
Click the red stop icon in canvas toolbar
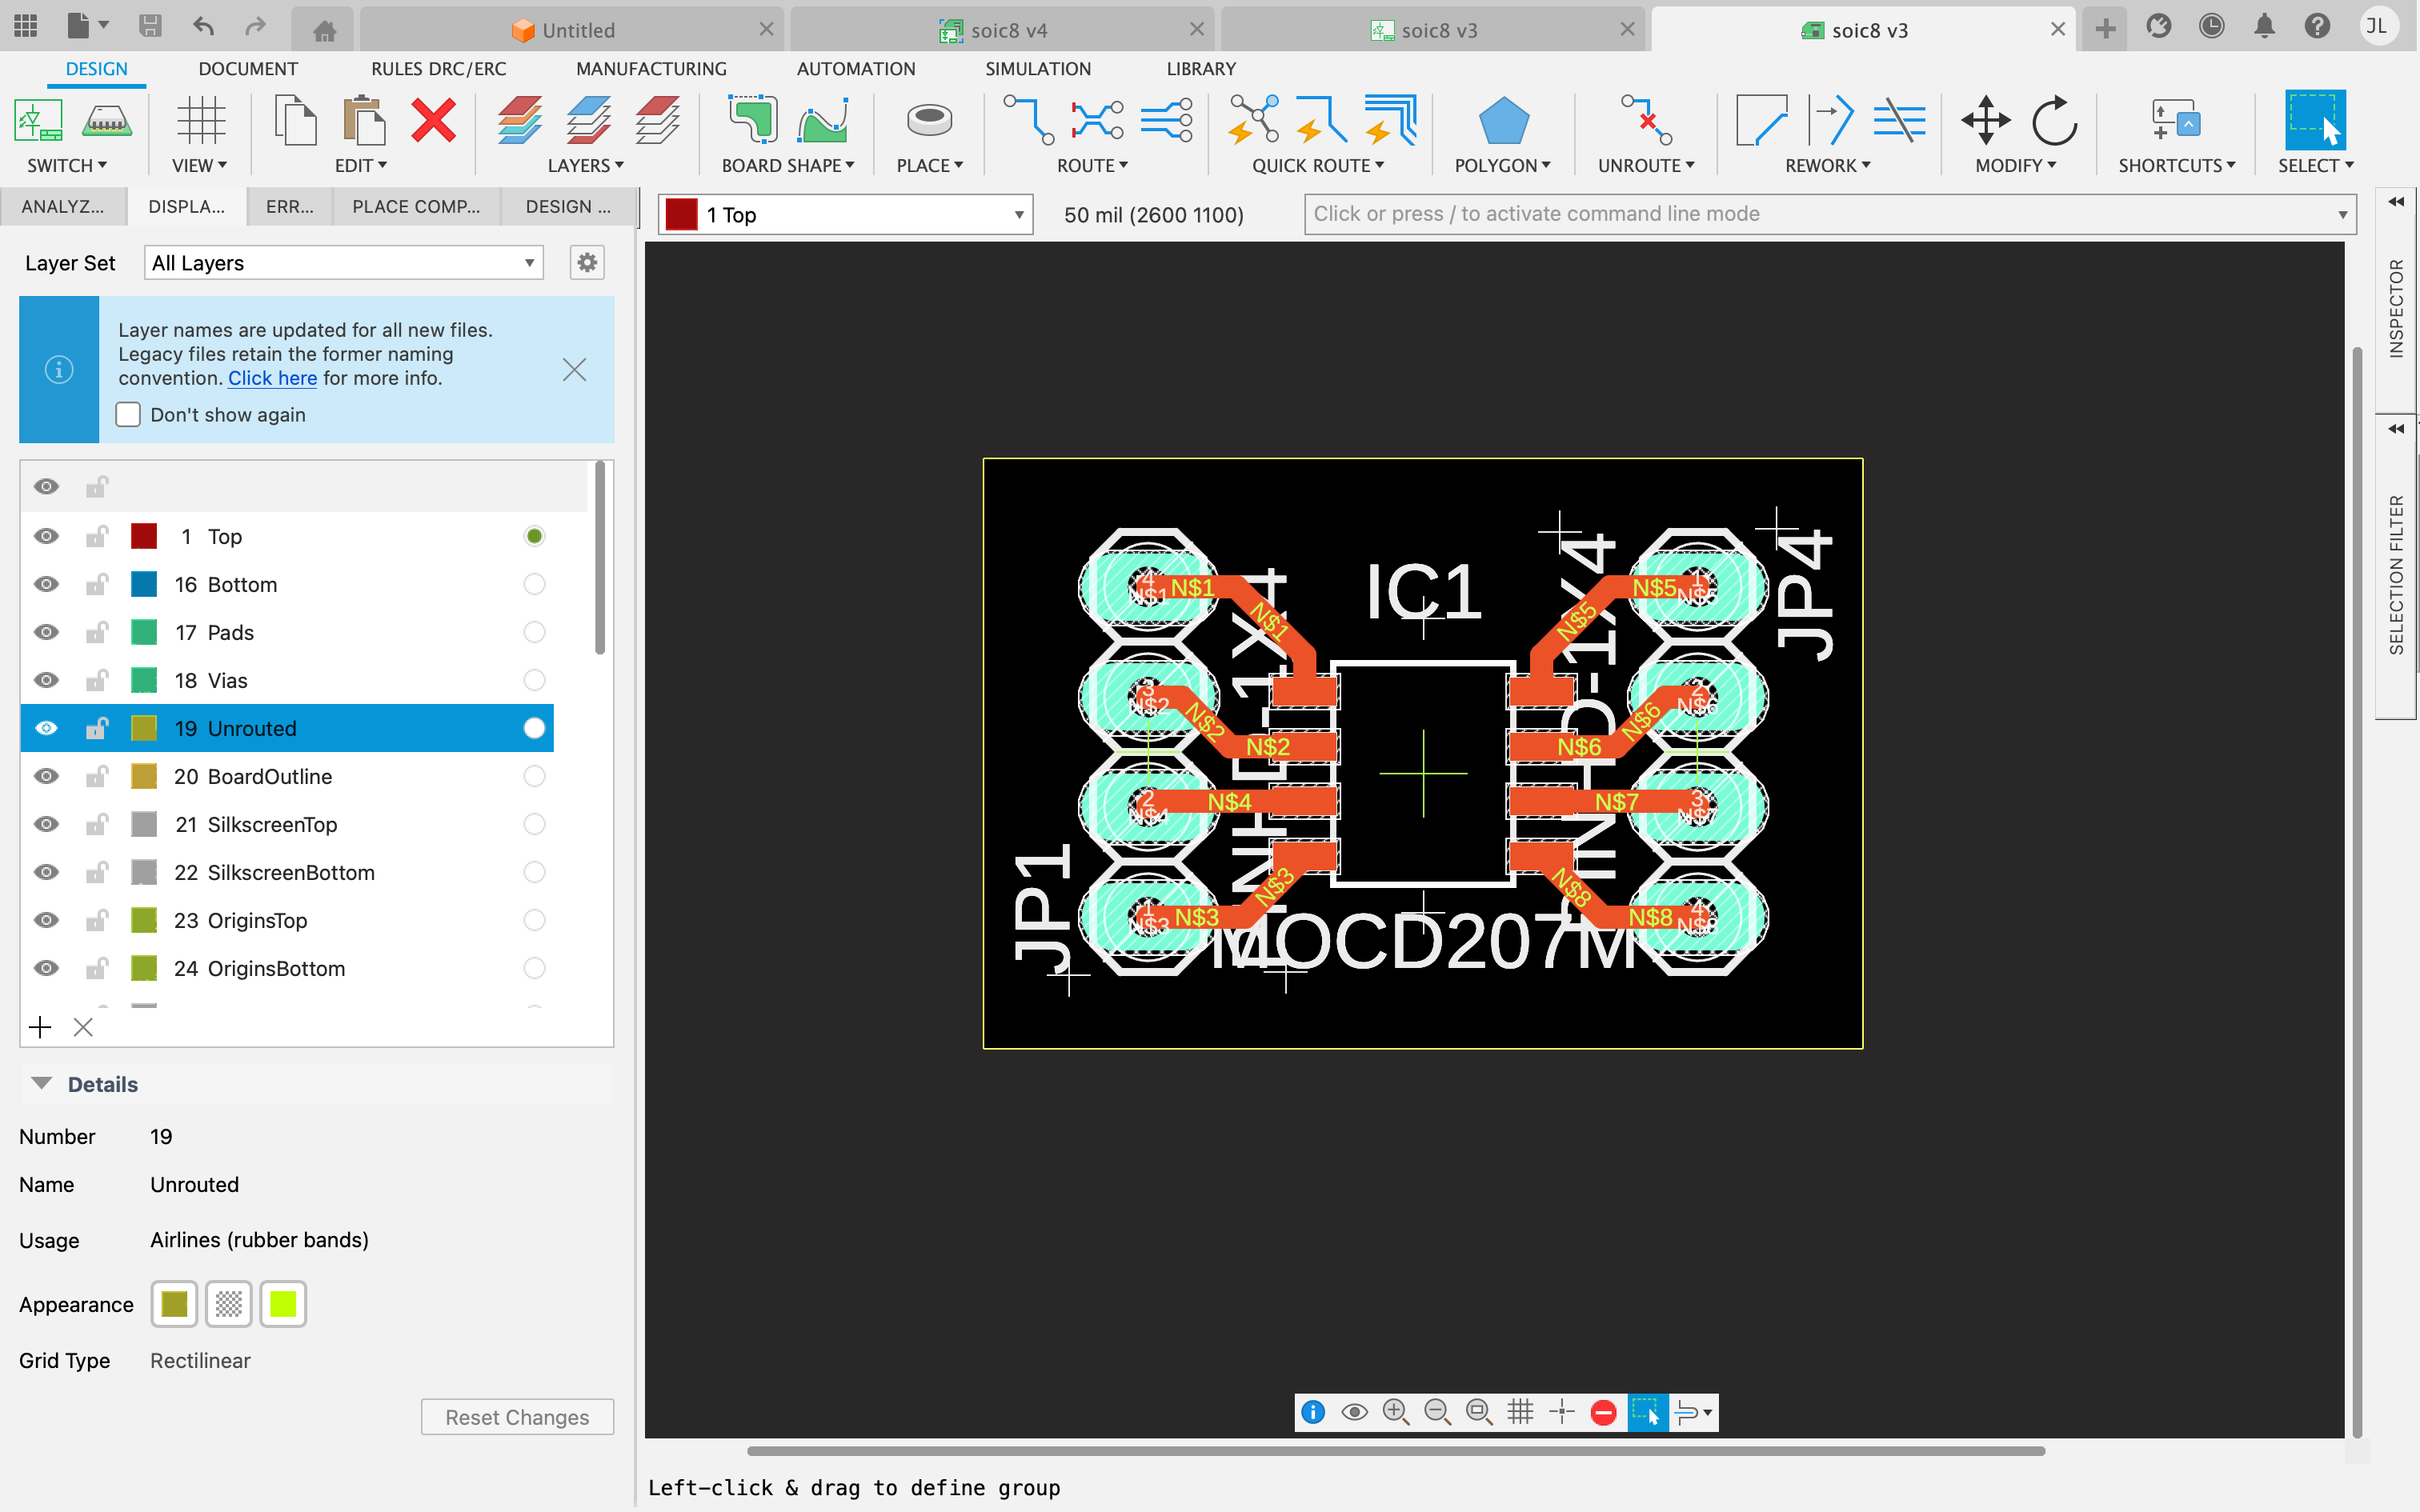coord(1603,1412)
